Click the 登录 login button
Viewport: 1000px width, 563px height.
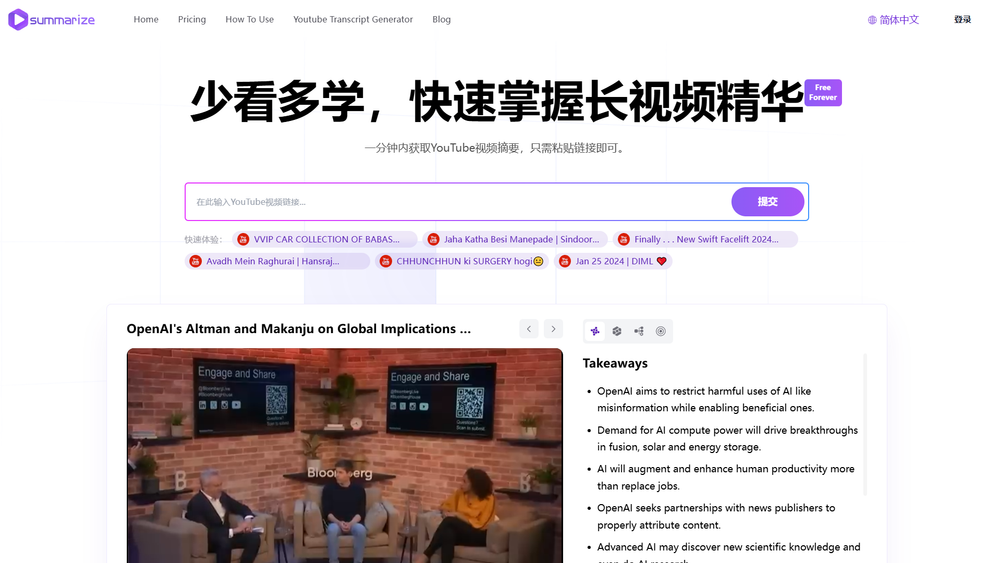click(962, 20)
